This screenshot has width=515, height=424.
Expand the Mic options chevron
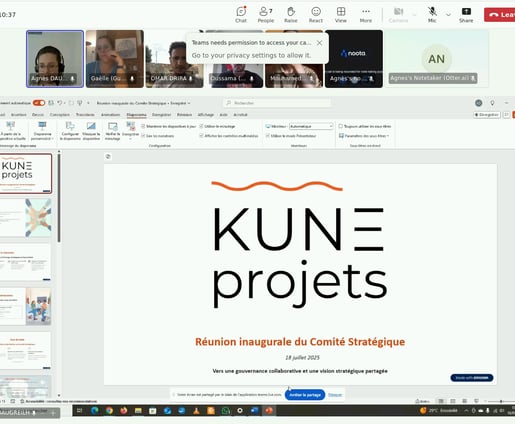pos(448,15)
